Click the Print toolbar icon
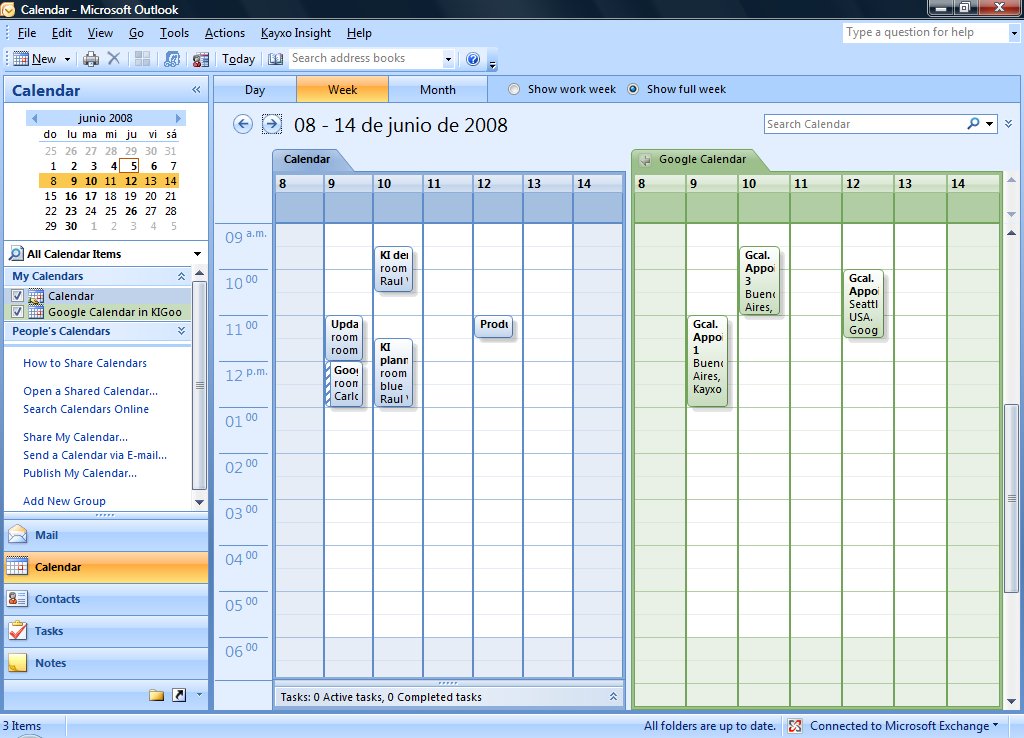Screen dimensions: 1024x738 (91, 59)
